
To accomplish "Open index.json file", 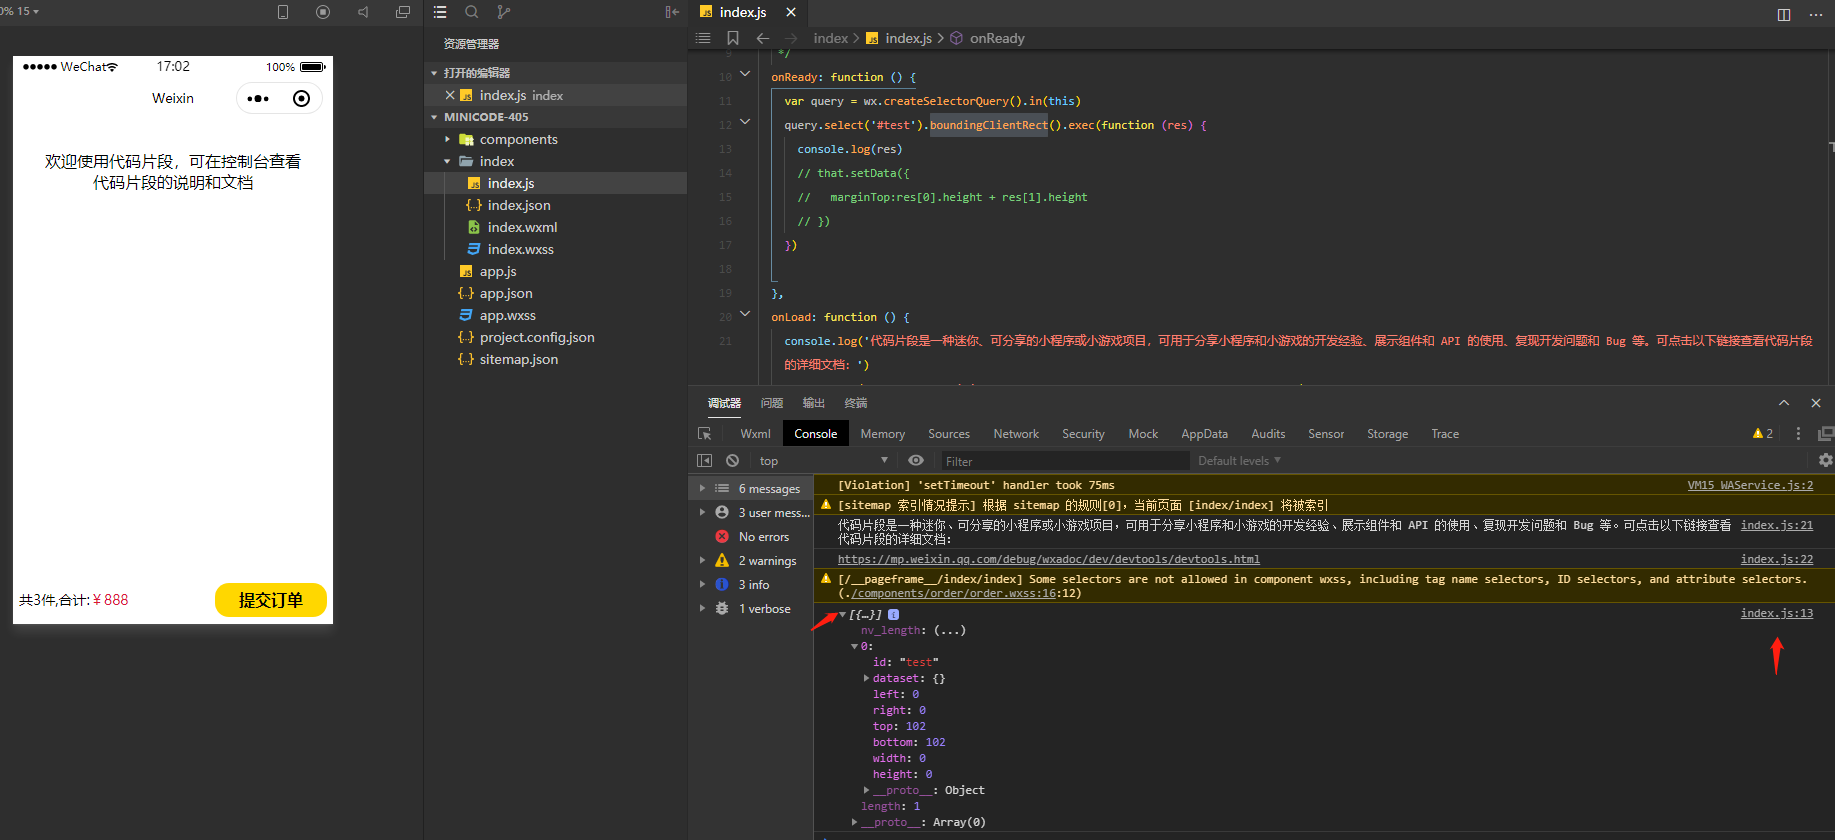I will [x=519, y=205].
